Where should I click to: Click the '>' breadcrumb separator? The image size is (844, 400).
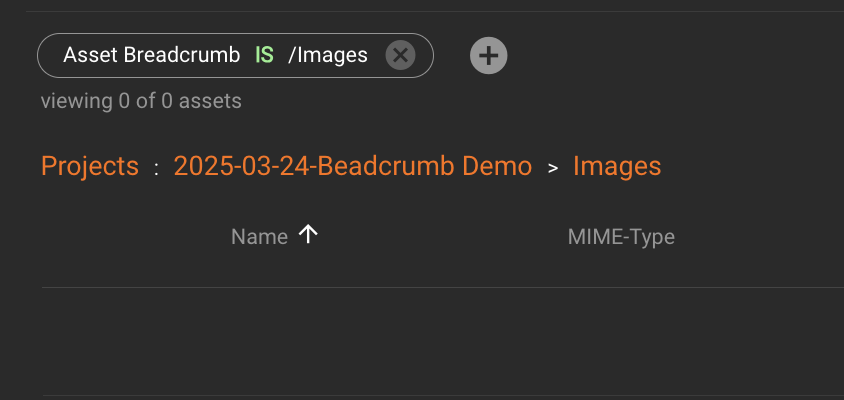[x=553, y=168]
